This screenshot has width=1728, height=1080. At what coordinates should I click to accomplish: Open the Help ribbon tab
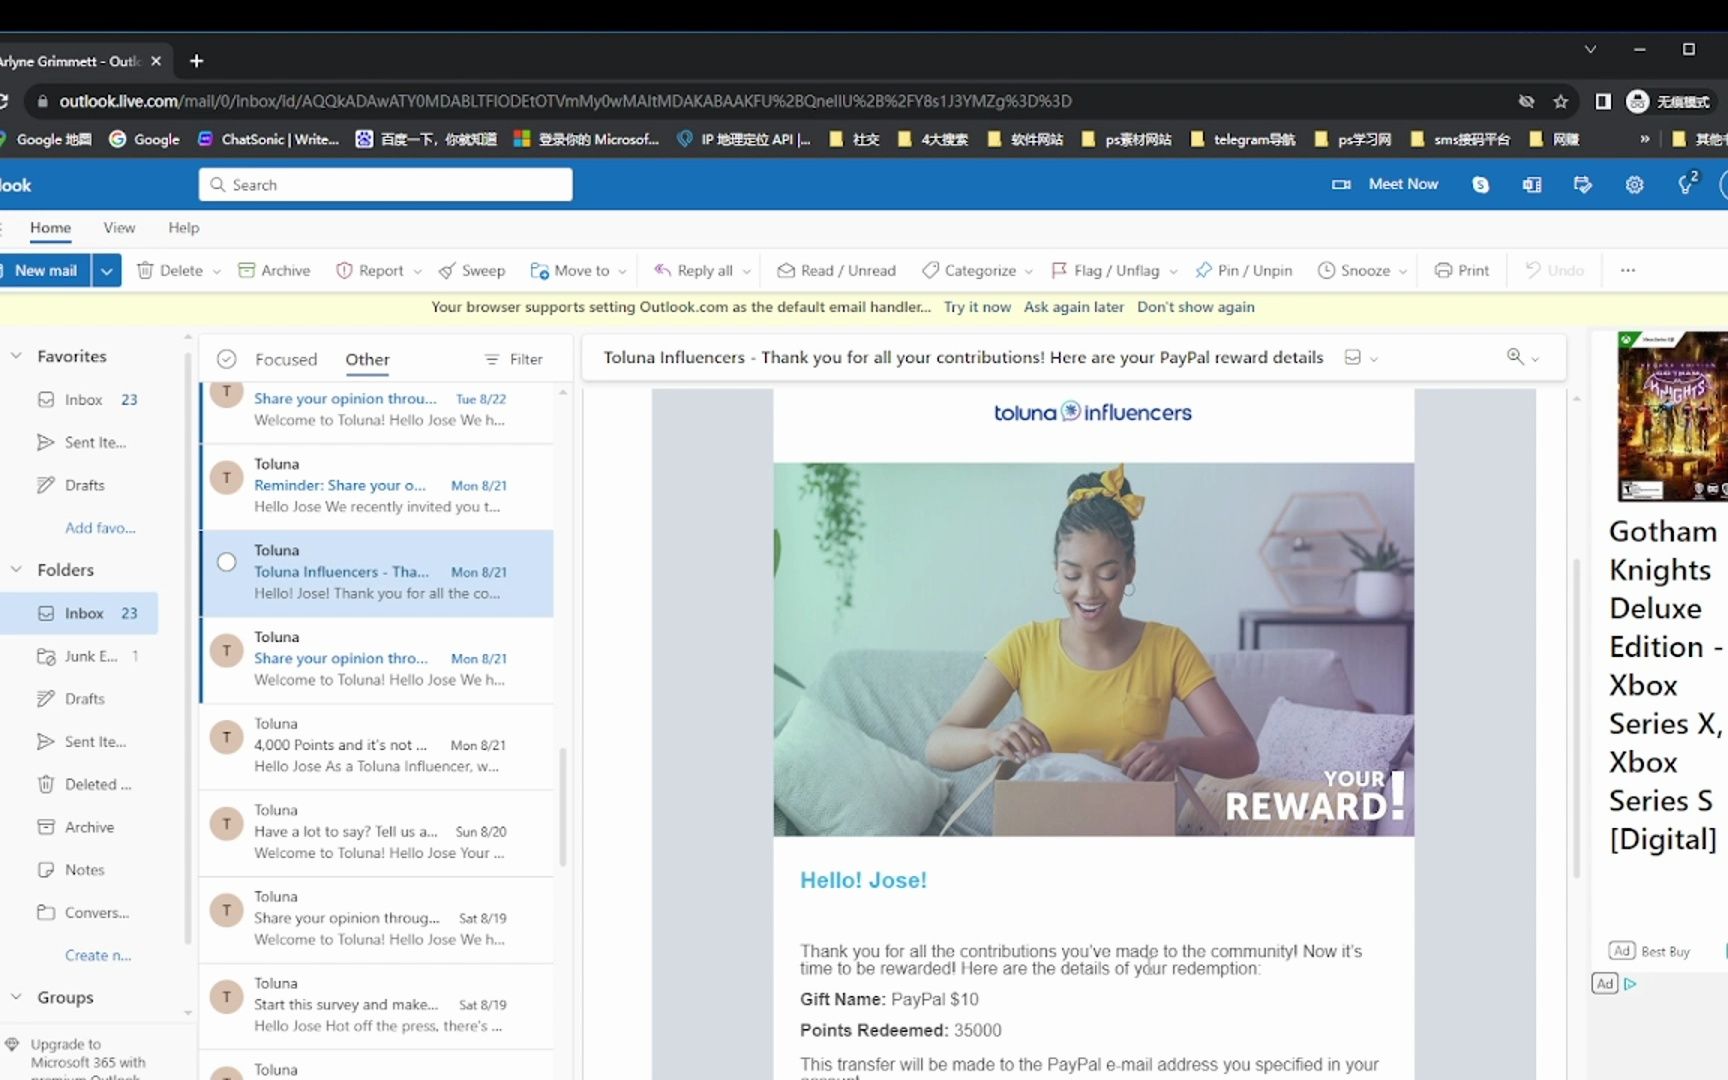184,228
